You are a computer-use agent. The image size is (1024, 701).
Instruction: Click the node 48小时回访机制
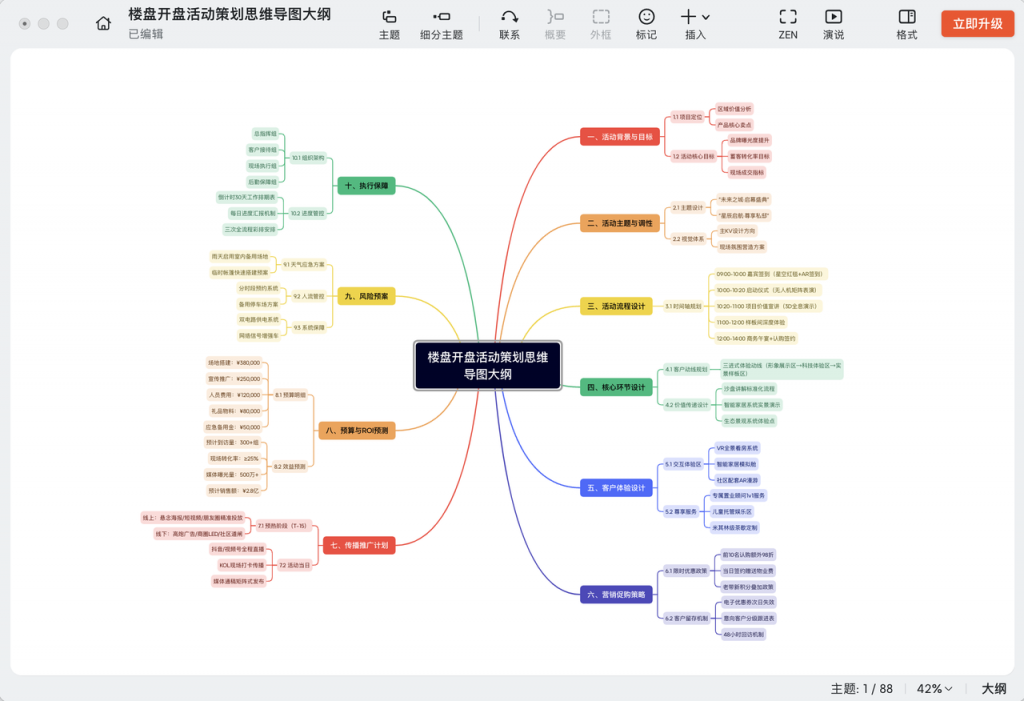[743, 634]
